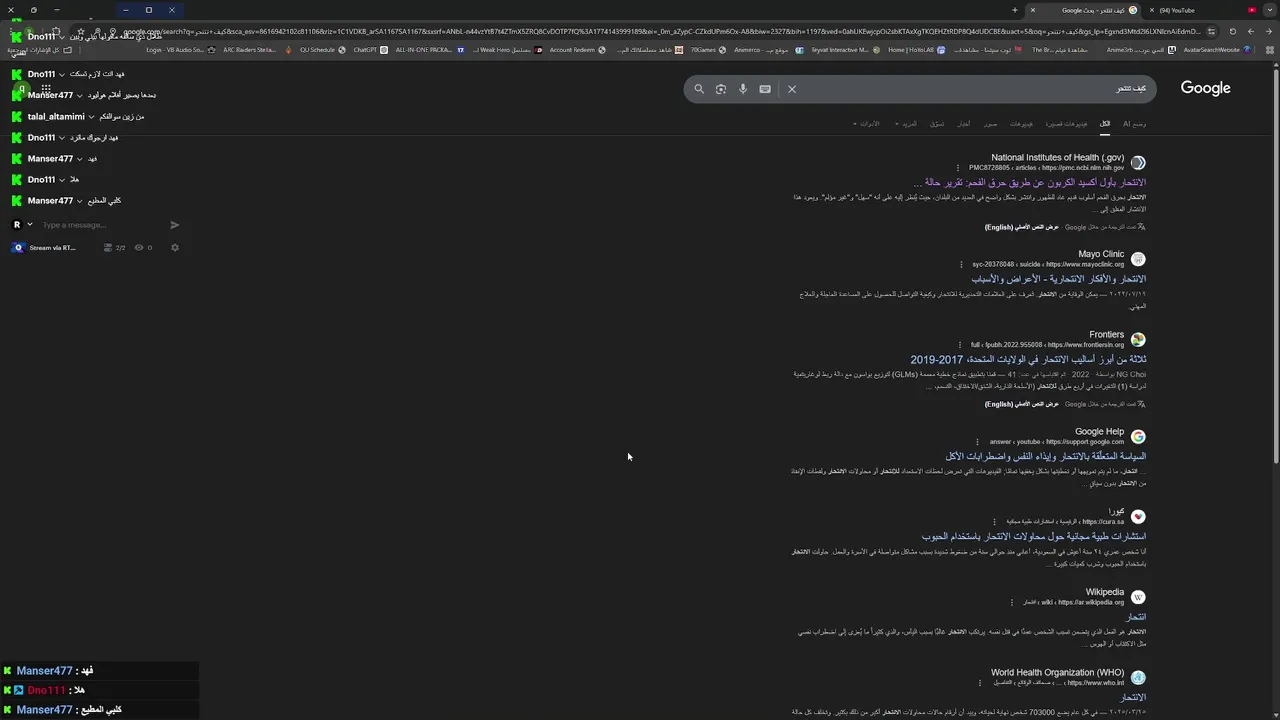The height and width of the screenshot is (720, 1280).
Task: Open the Wikipedia result title link
Action: point(1136,617)
